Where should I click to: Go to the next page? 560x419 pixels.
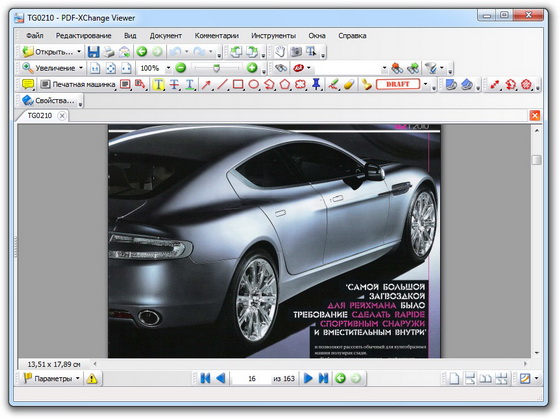(308, 378)
